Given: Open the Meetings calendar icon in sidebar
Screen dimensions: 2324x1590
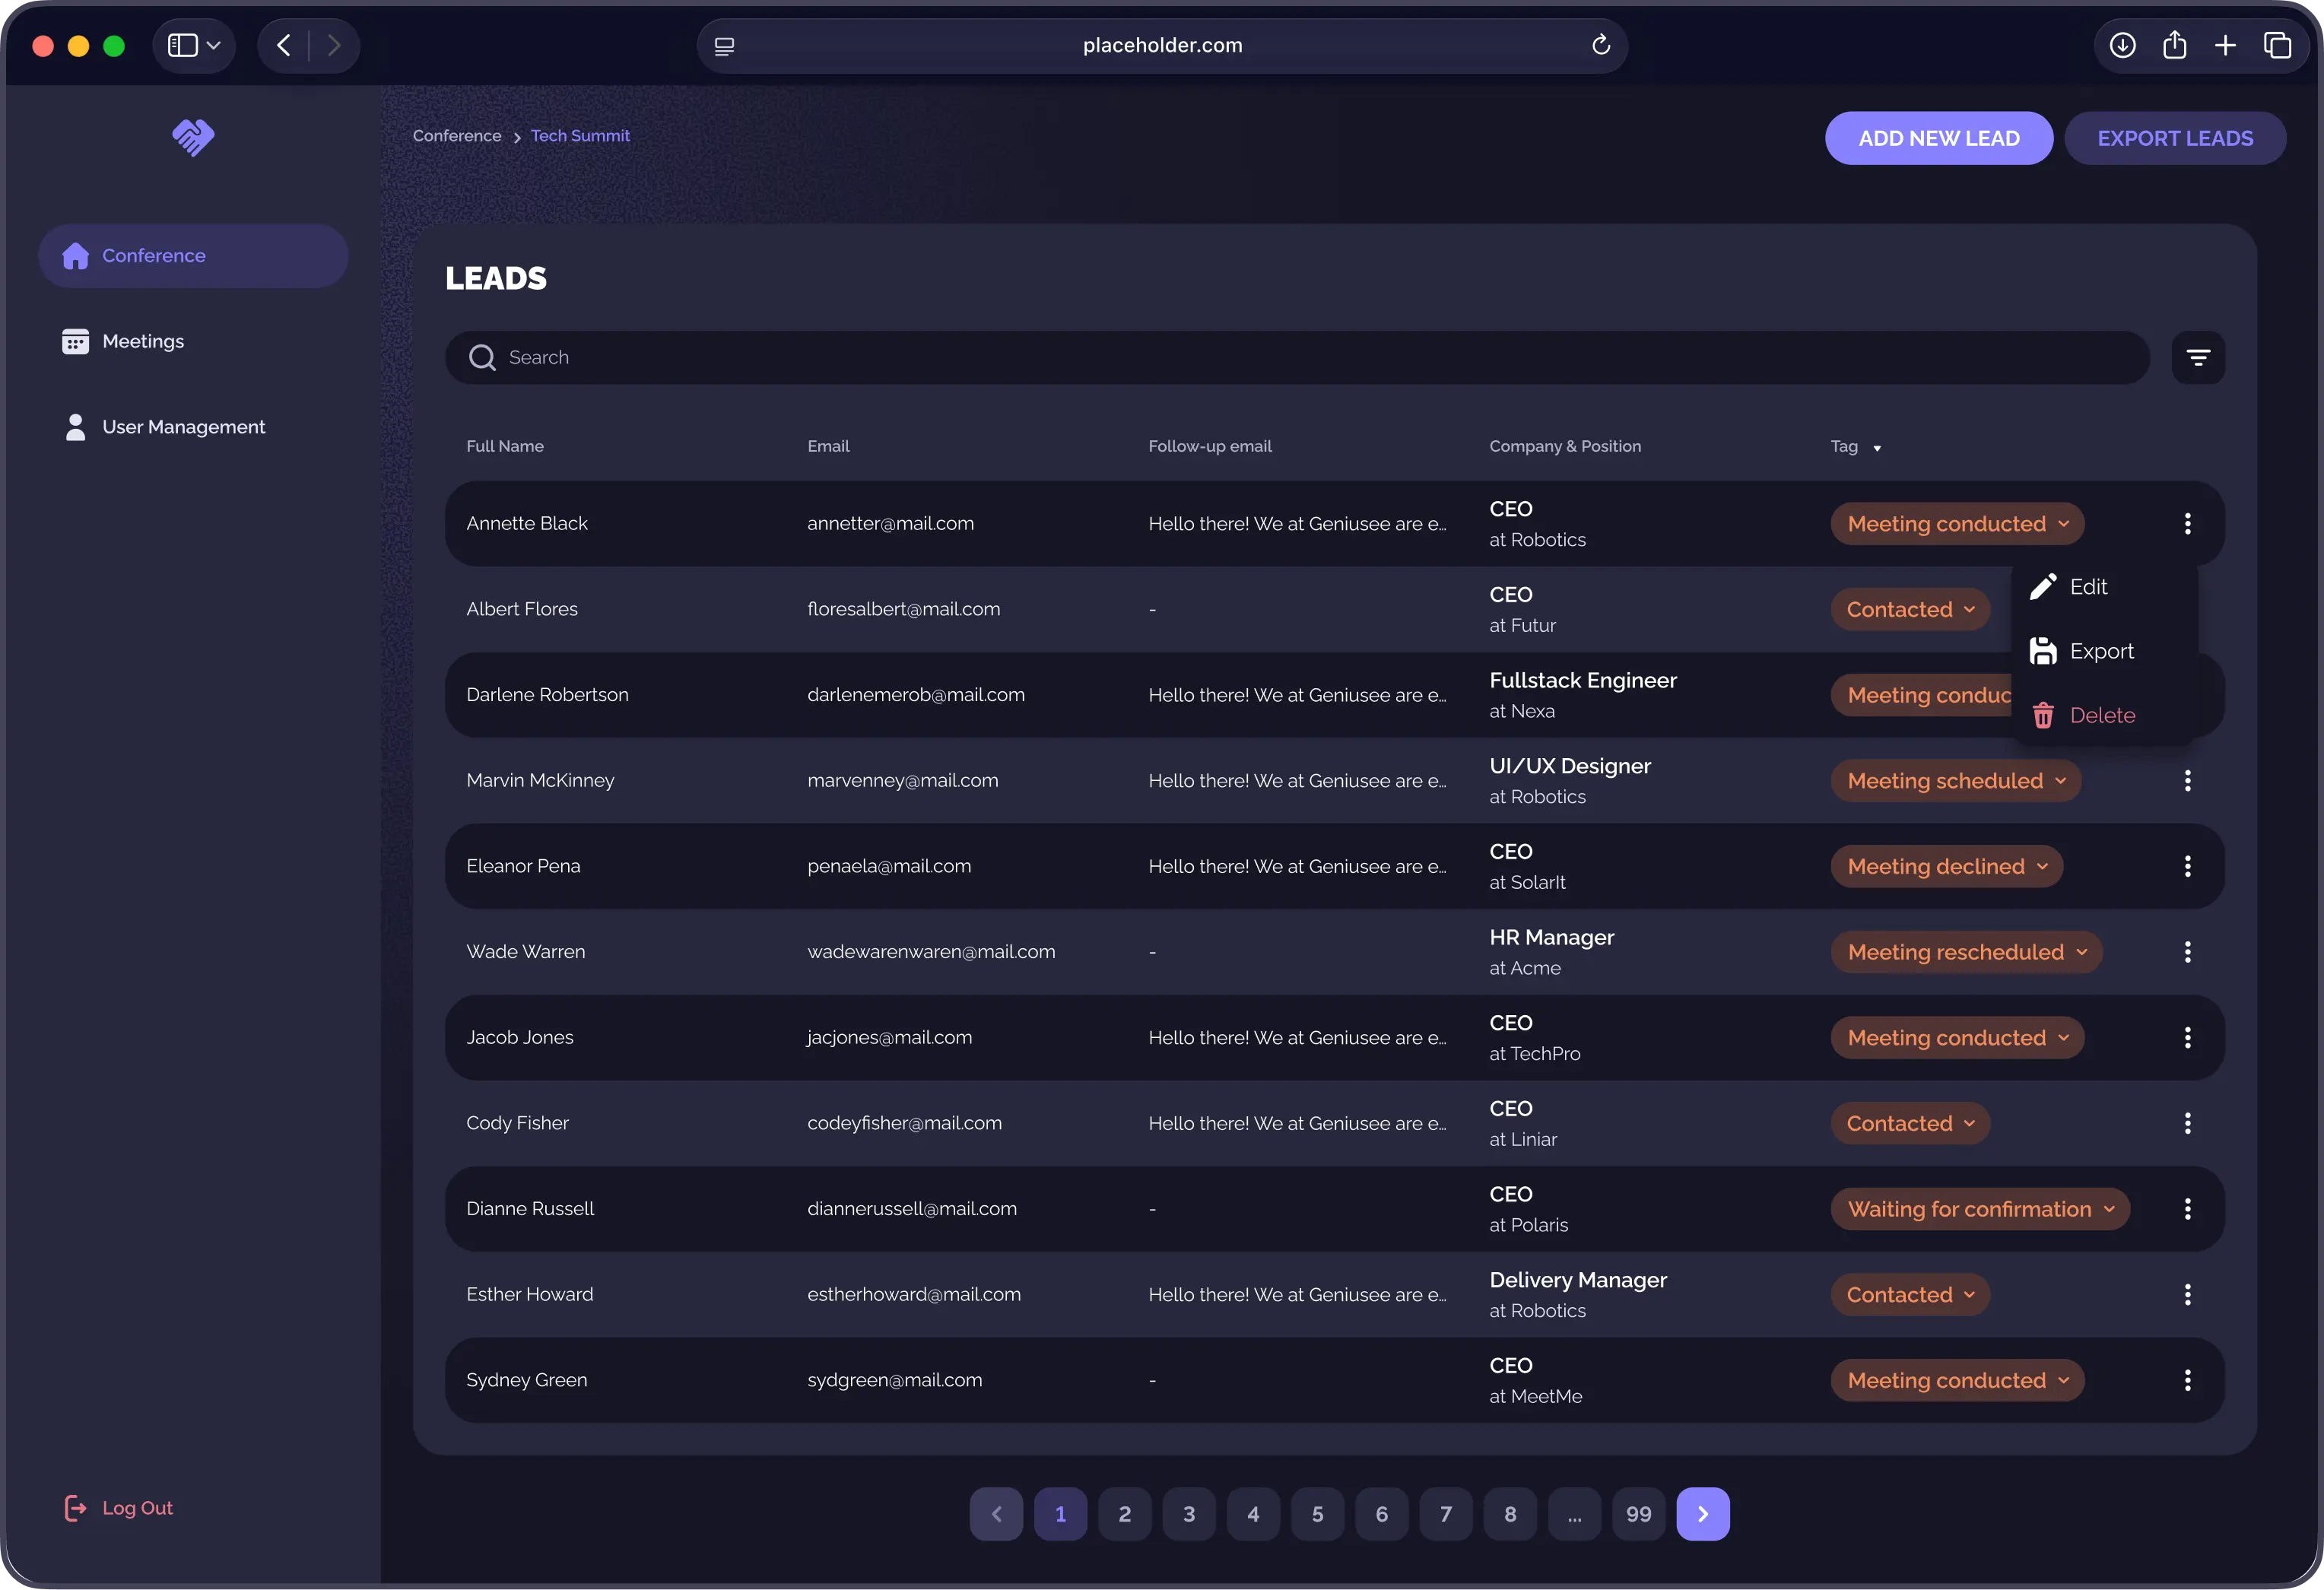Looking at the screenshot, I should tap(76, 341).
